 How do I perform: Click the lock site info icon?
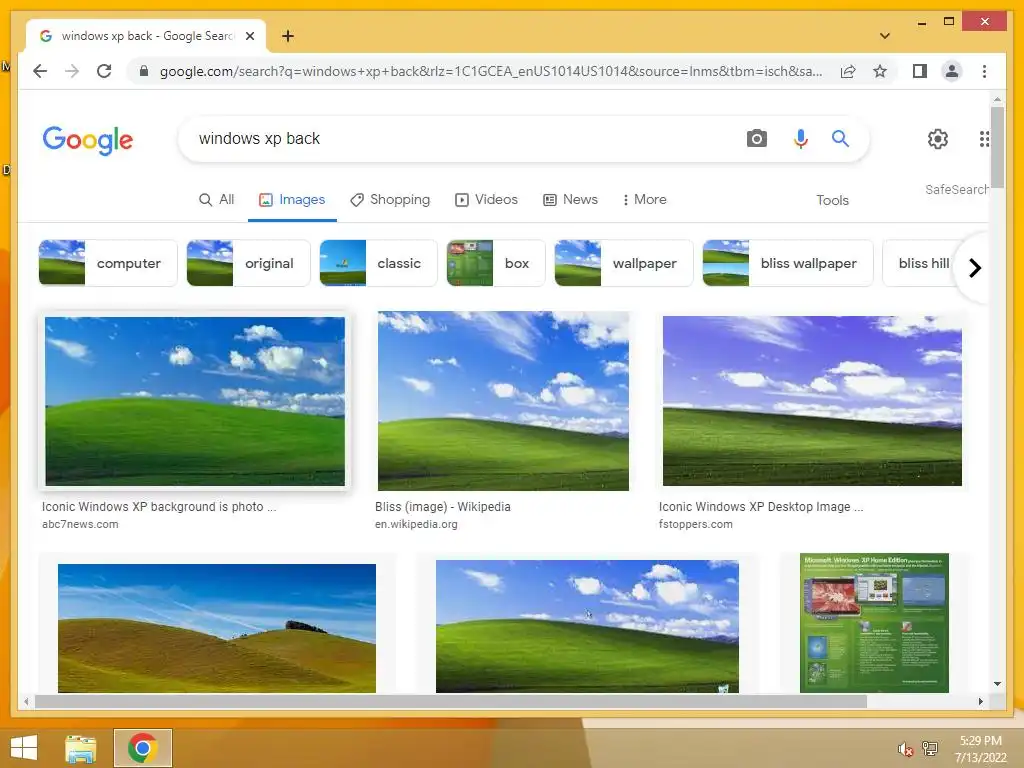(144, 71)
